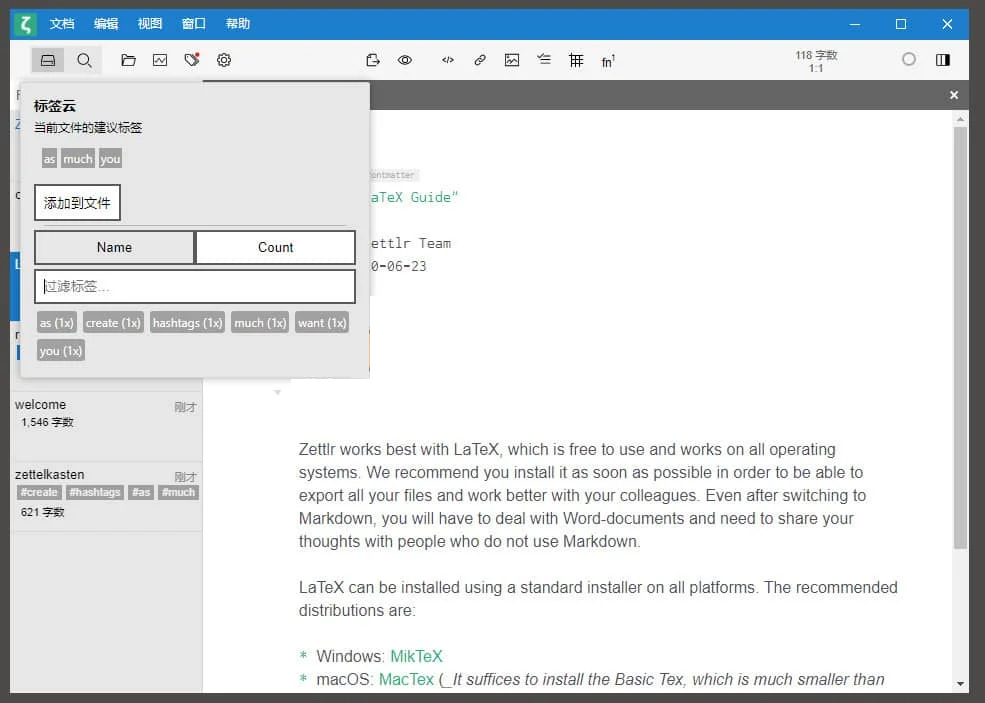This screenshot has height=703, width=985.
Task: Toggle the file manager hard-disk icon
Action: (x=47, y=60)
